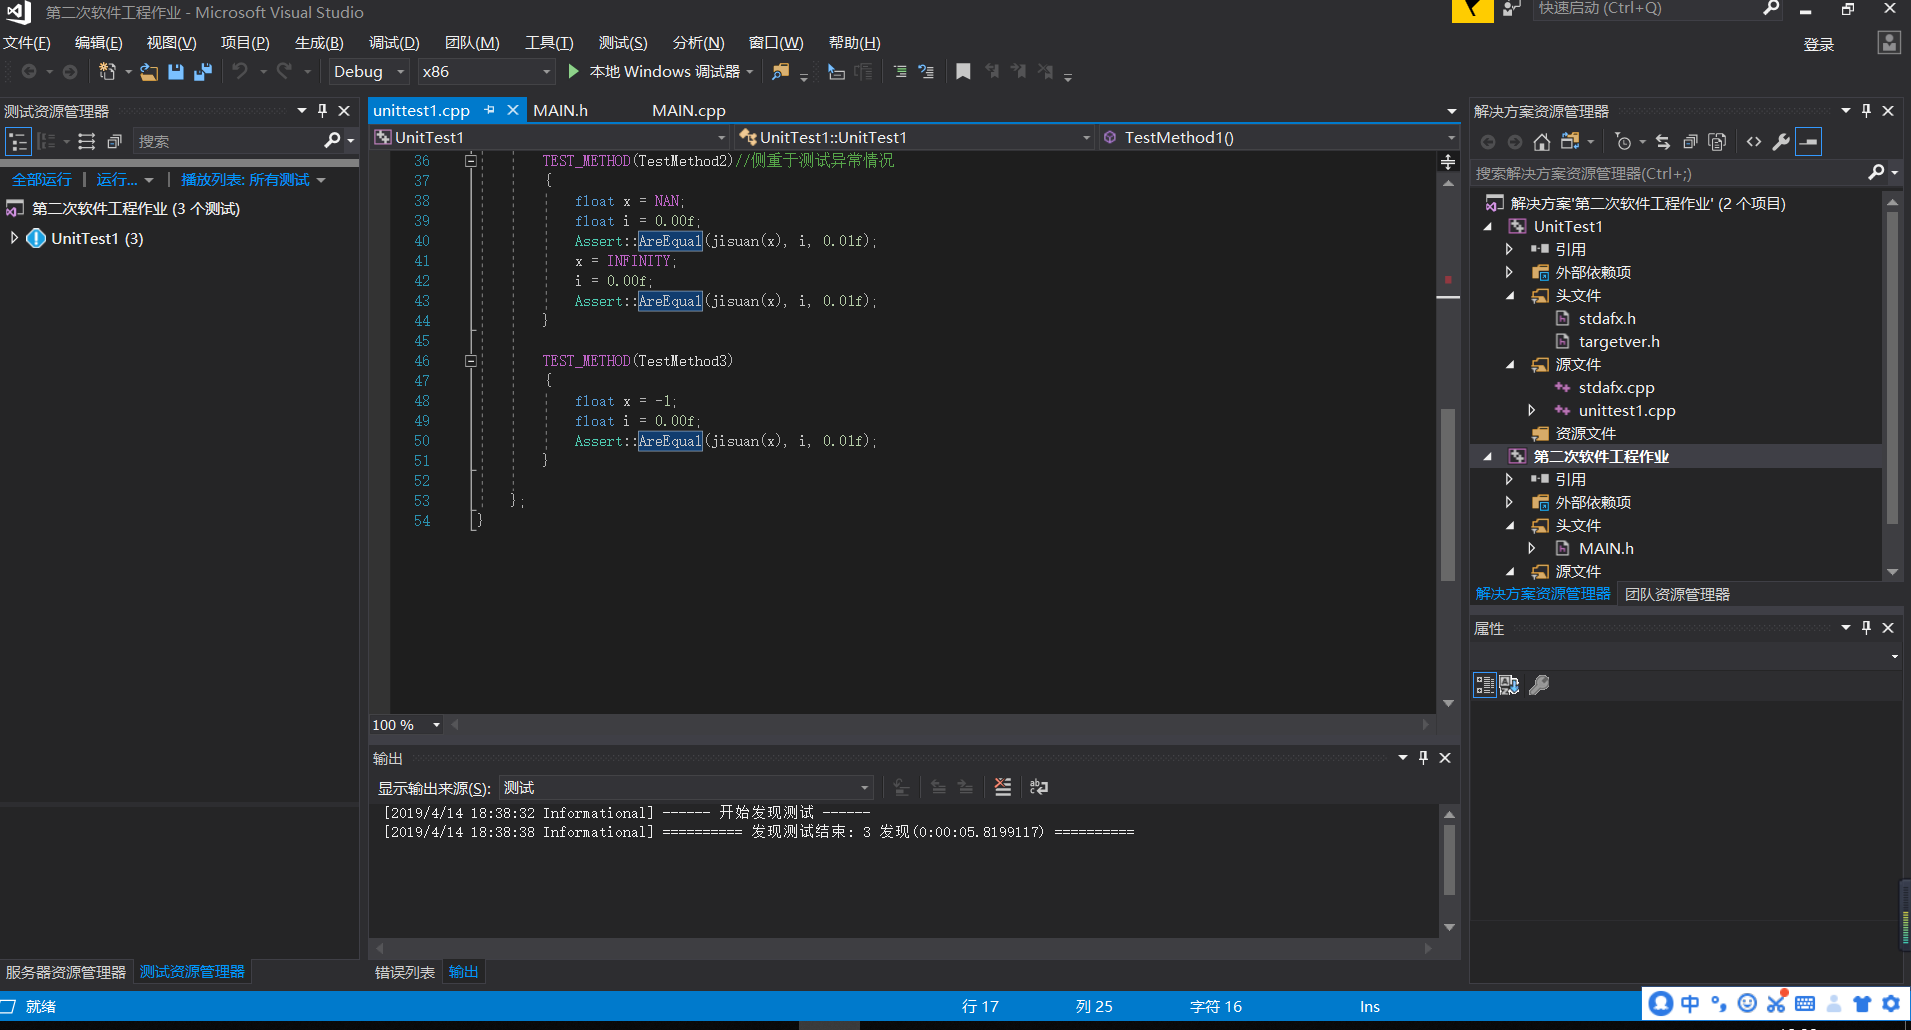
Task: Switch to the MAIN.cpp editor tab
Action: 689,110
